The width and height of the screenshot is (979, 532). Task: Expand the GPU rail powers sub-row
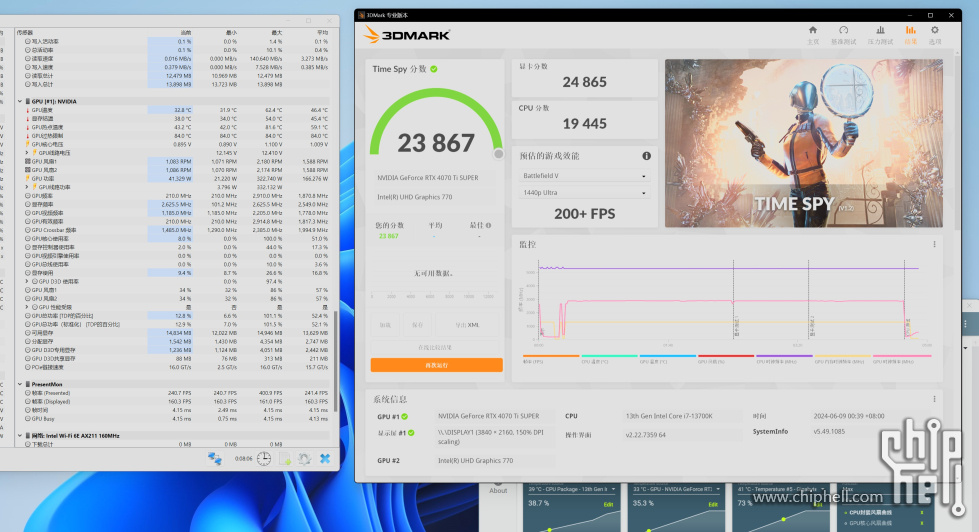coord(27,187)
